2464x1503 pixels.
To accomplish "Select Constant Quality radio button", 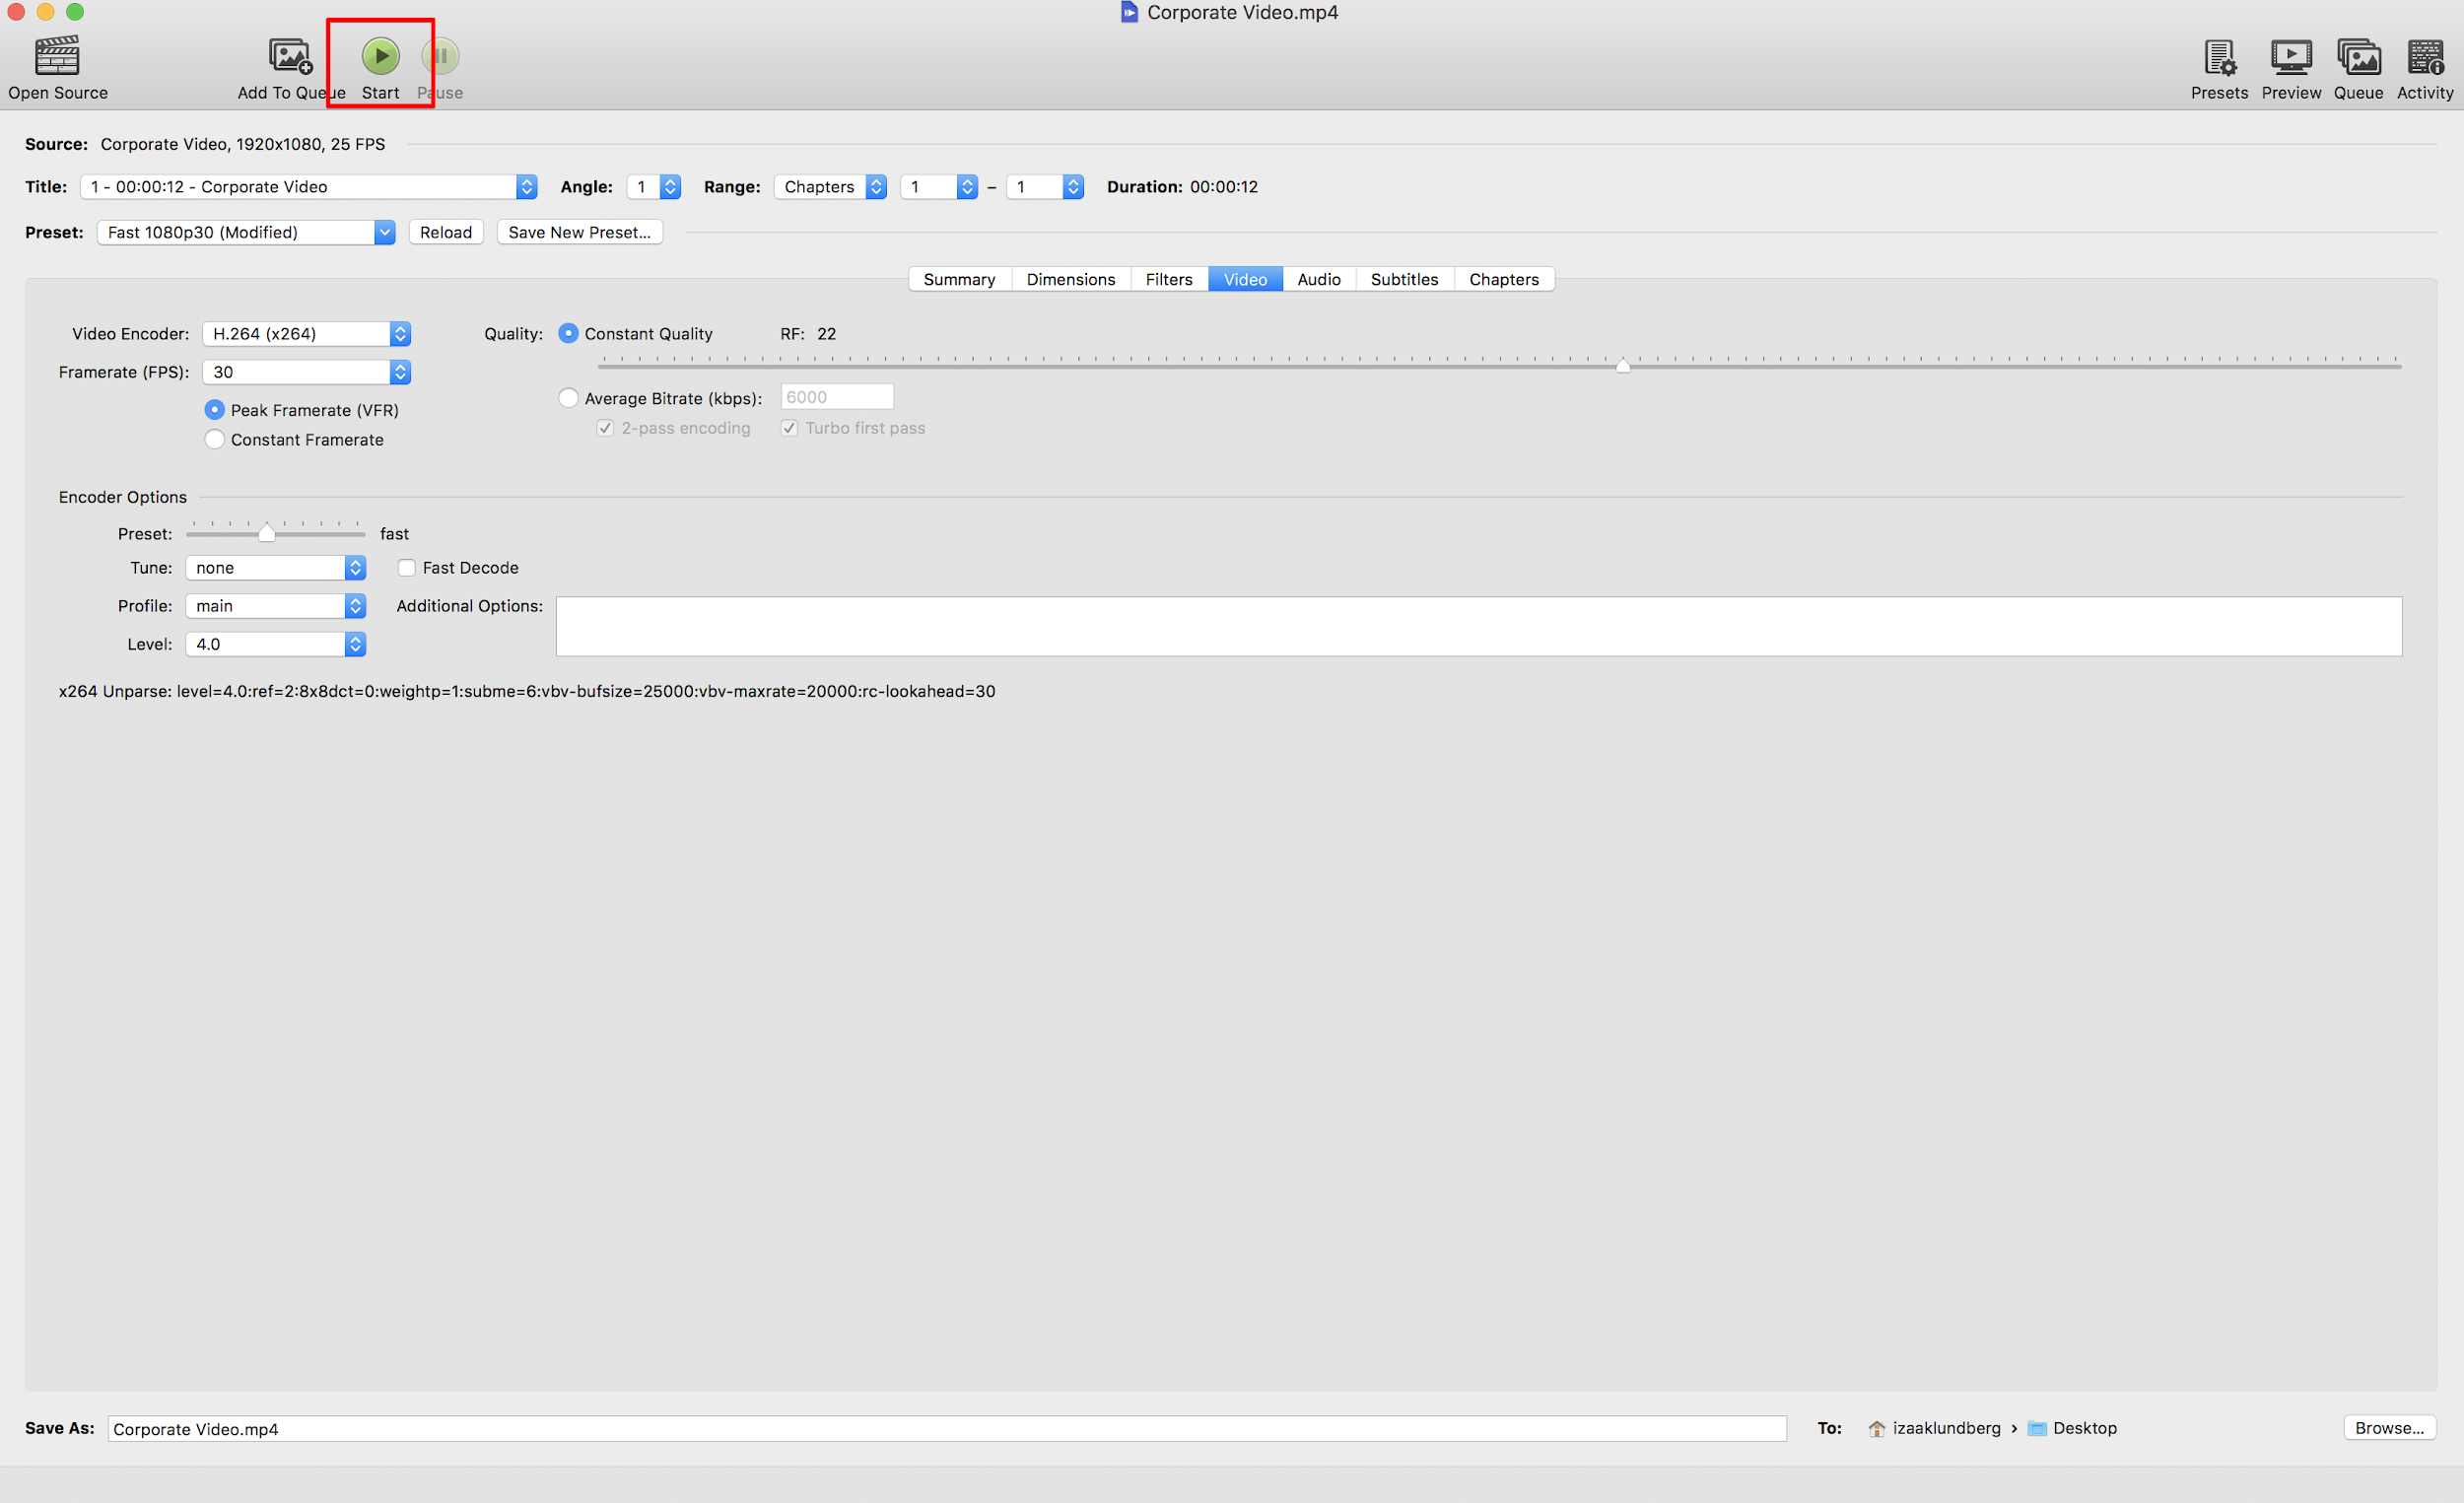I will (x=568, y=333).
